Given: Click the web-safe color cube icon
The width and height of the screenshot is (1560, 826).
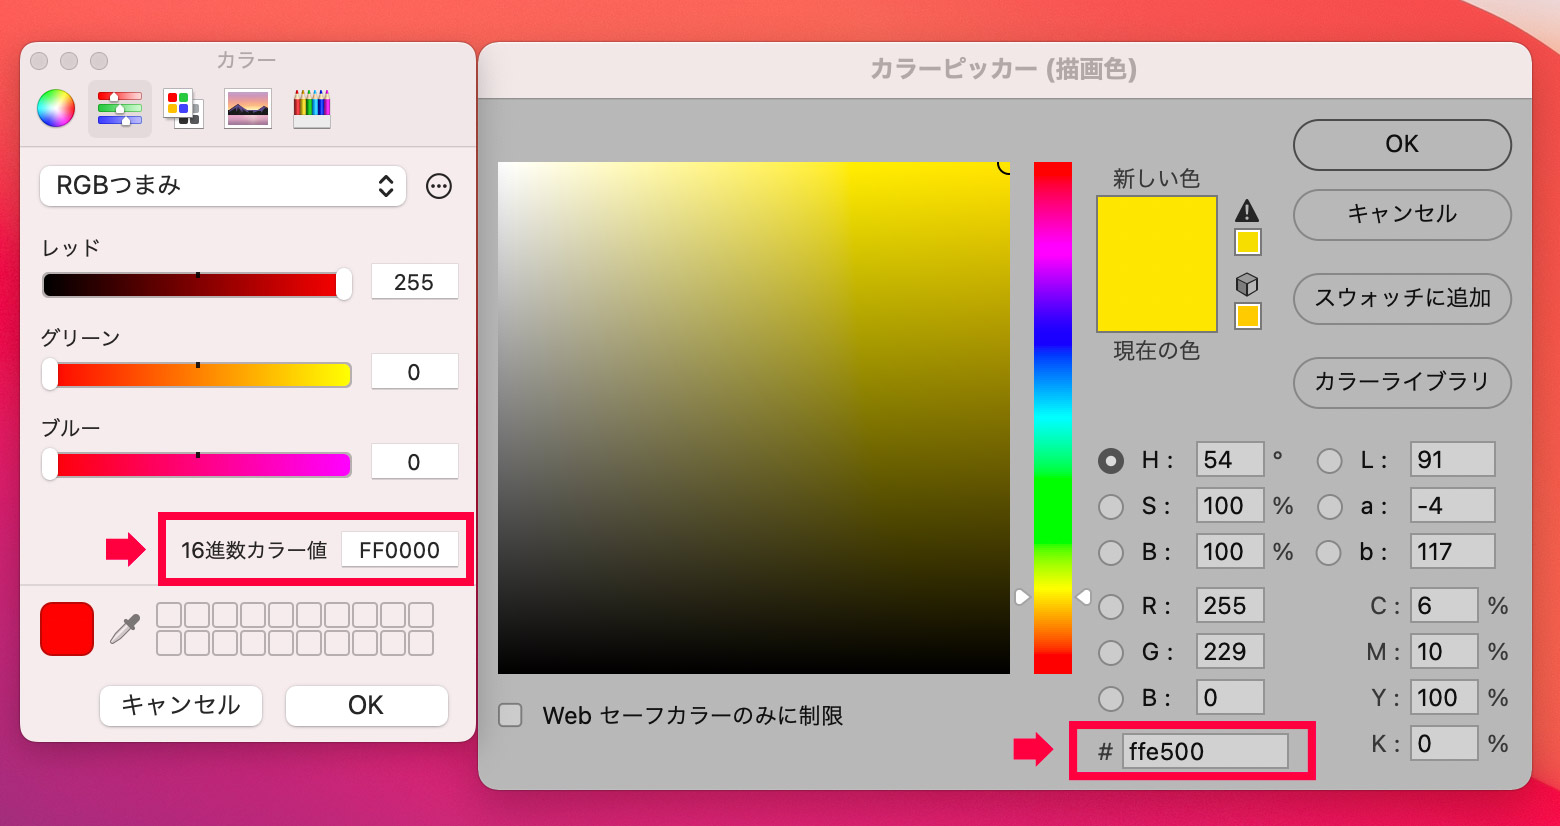Looking at the screenshot, I should coord(1247,284).
